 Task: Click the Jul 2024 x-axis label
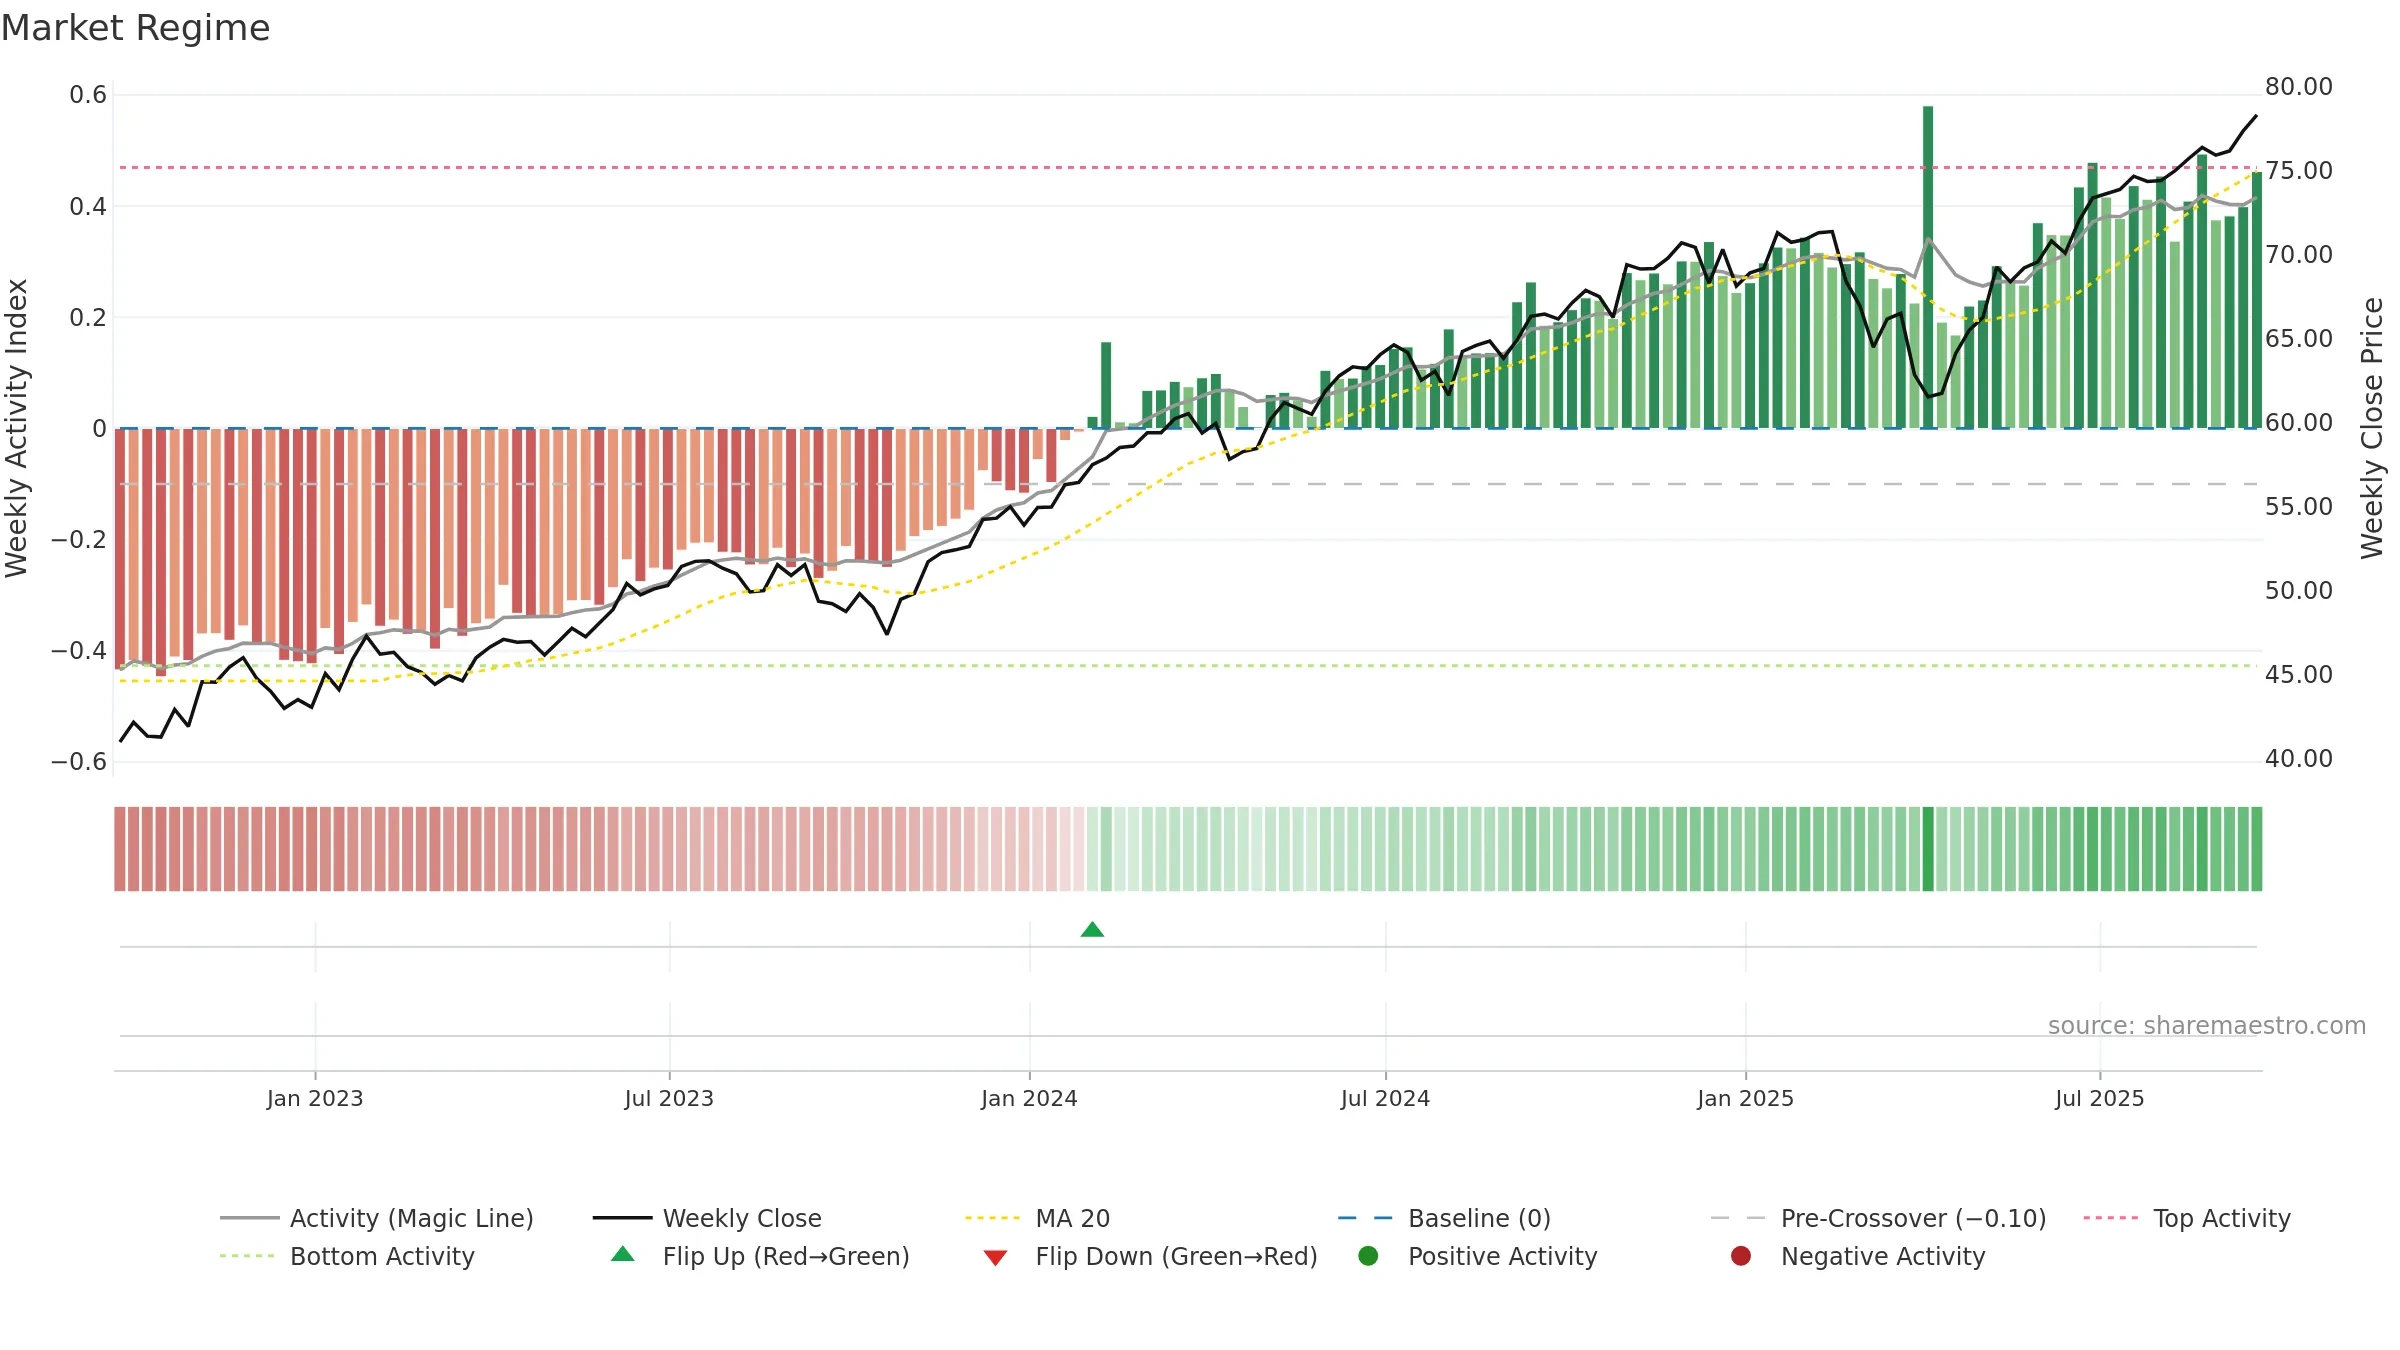1385,1098
